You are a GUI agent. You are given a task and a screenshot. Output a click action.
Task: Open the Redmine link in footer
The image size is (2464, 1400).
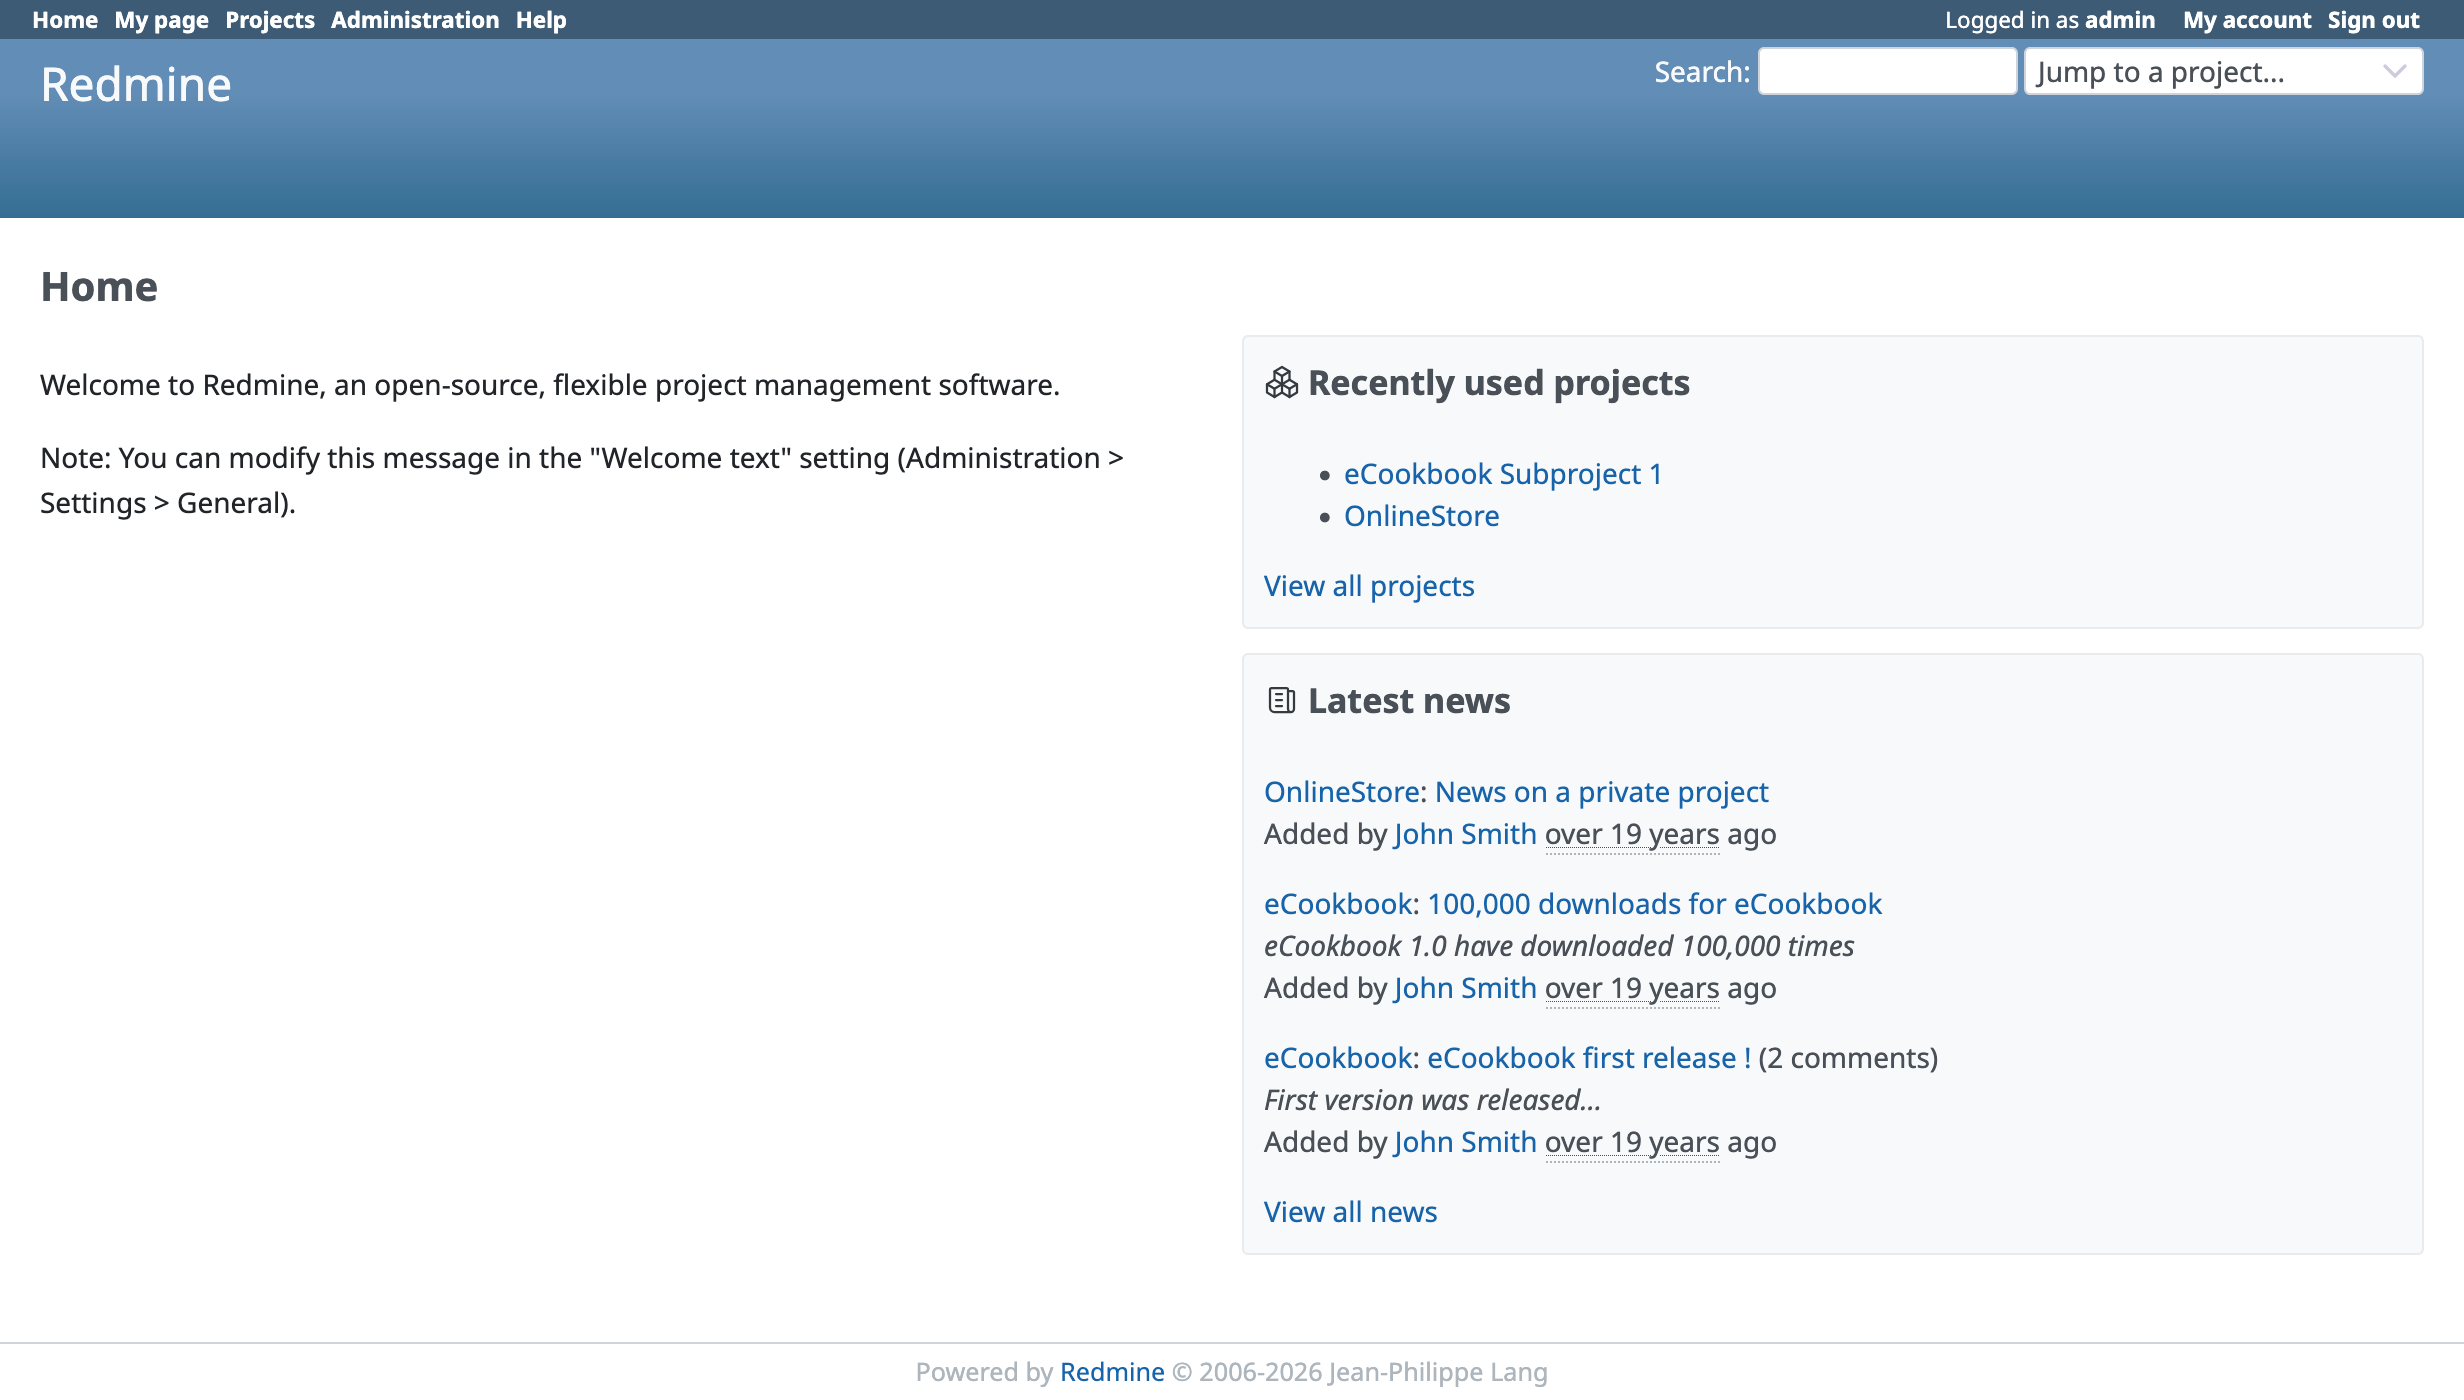click(1111, 1372)
